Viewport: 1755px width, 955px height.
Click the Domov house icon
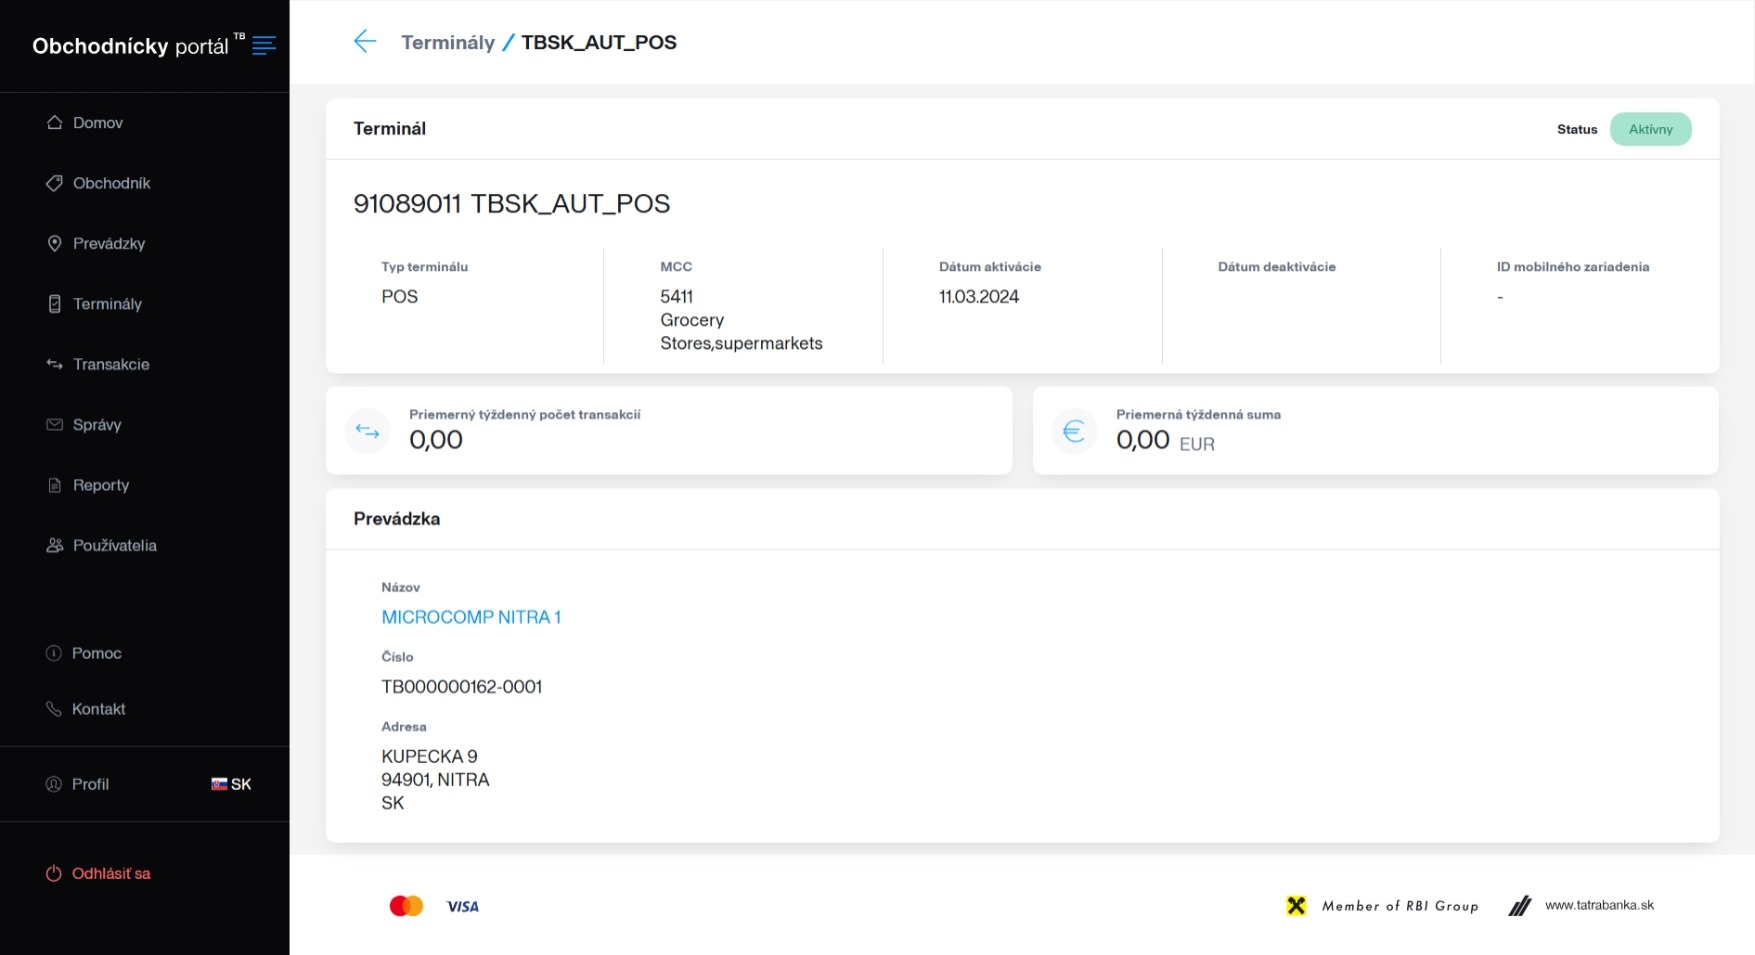pos(55,123)
